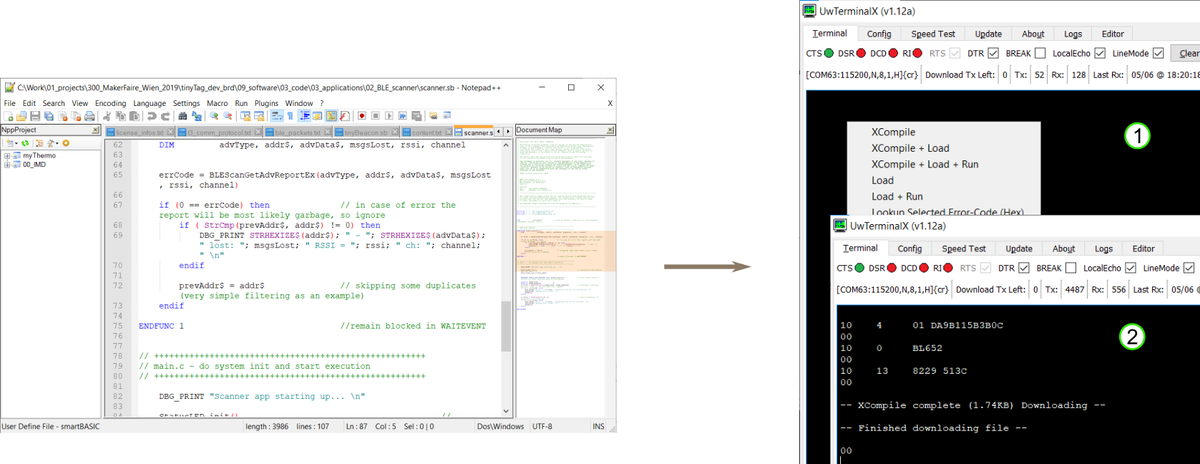Toggle BREAK checkbox in UwTerminalX window with Tx 52

tap(1040, 53)
